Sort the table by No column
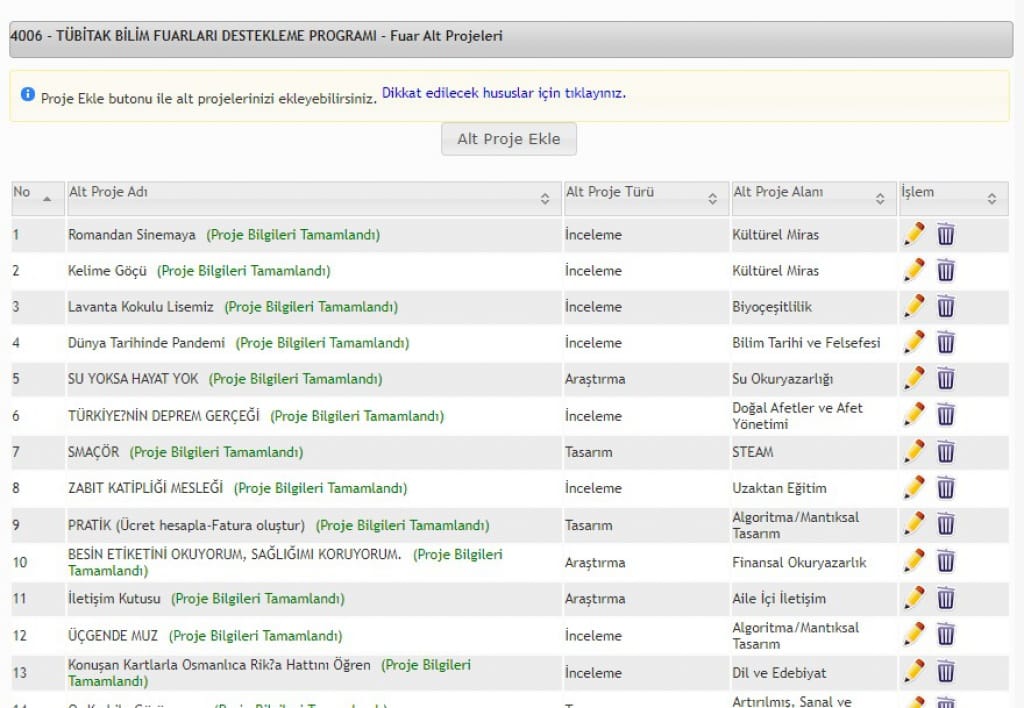The width and height of the screenshot is (1024, 708). point(47,198)
